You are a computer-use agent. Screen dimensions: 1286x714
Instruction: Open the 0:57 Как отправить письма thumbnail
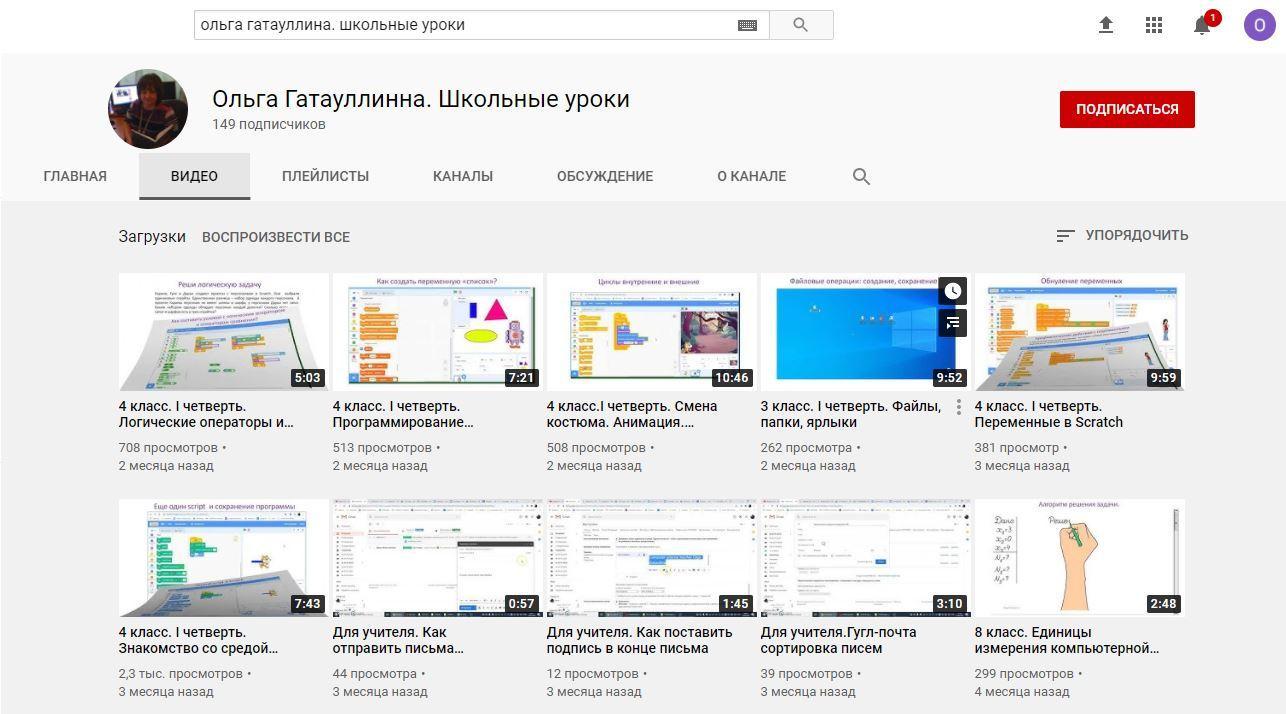[437, 558]
